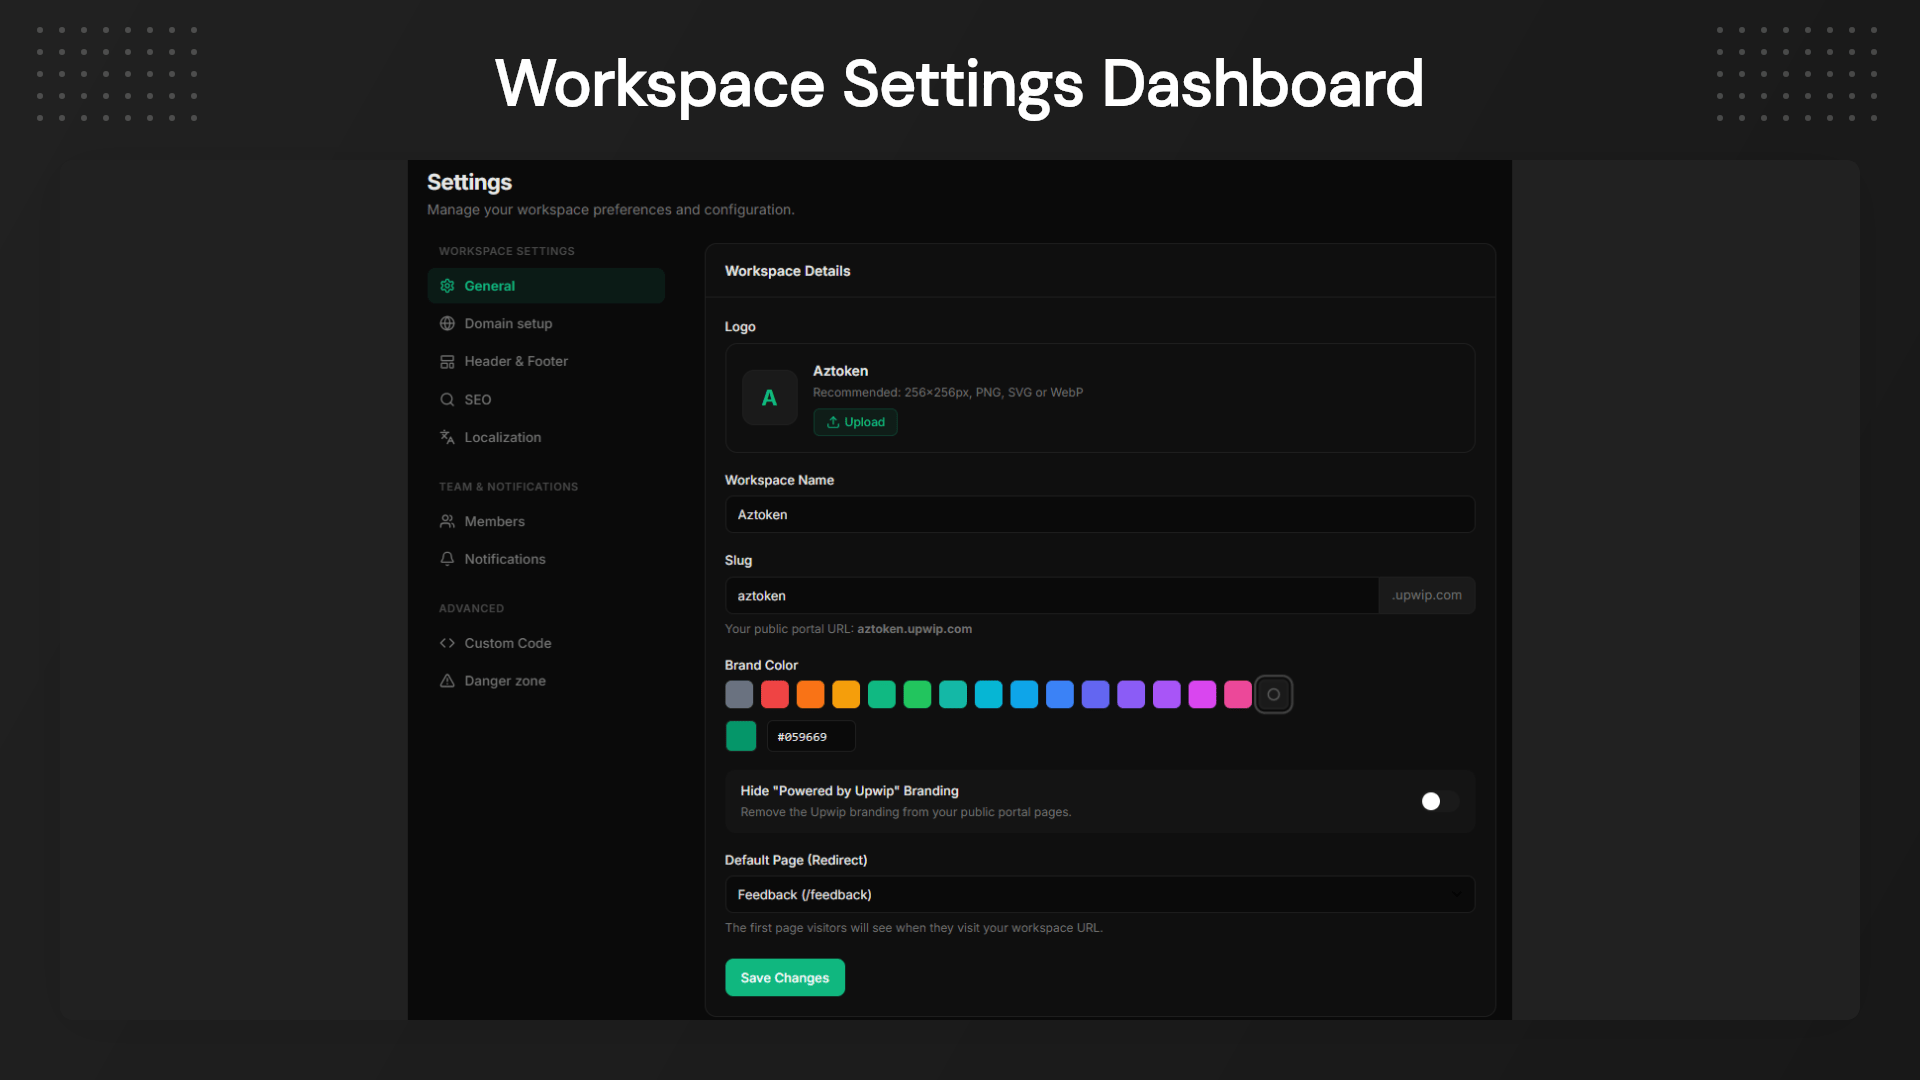Screen dimensions: 1920x1080
Task: Select the bright blue brand color swatch
Action: (x=1060, y=695)
